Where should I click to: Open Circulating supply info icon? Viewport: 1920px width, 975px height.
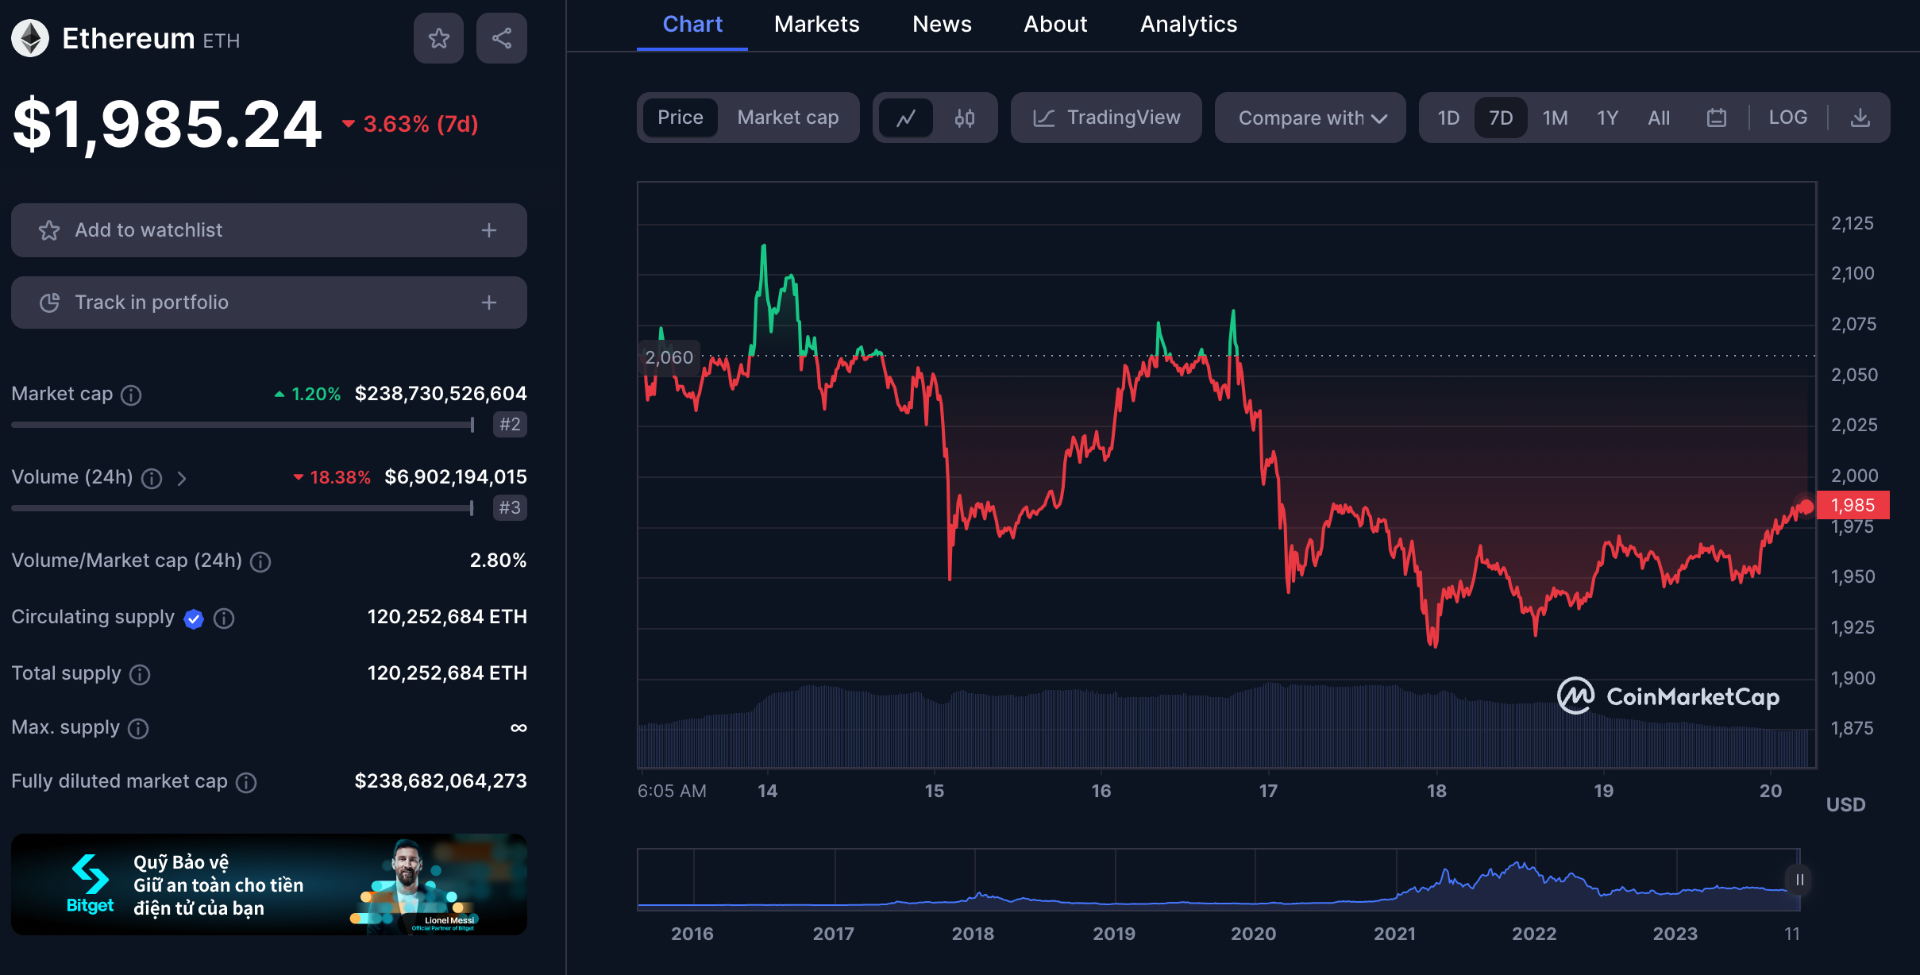click(x=224, y=618)
